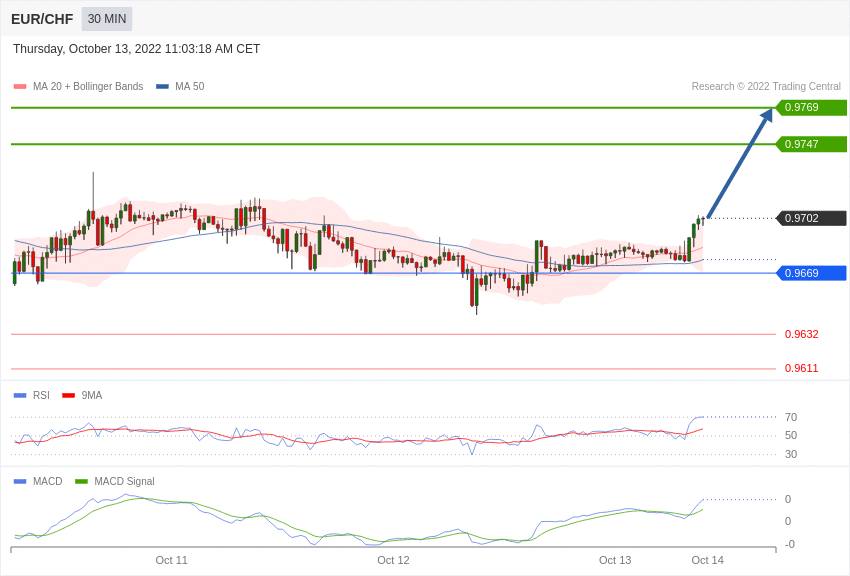850x576 pixels.
Task: Select the 0.9769 green resistance label
Action: 811,107
